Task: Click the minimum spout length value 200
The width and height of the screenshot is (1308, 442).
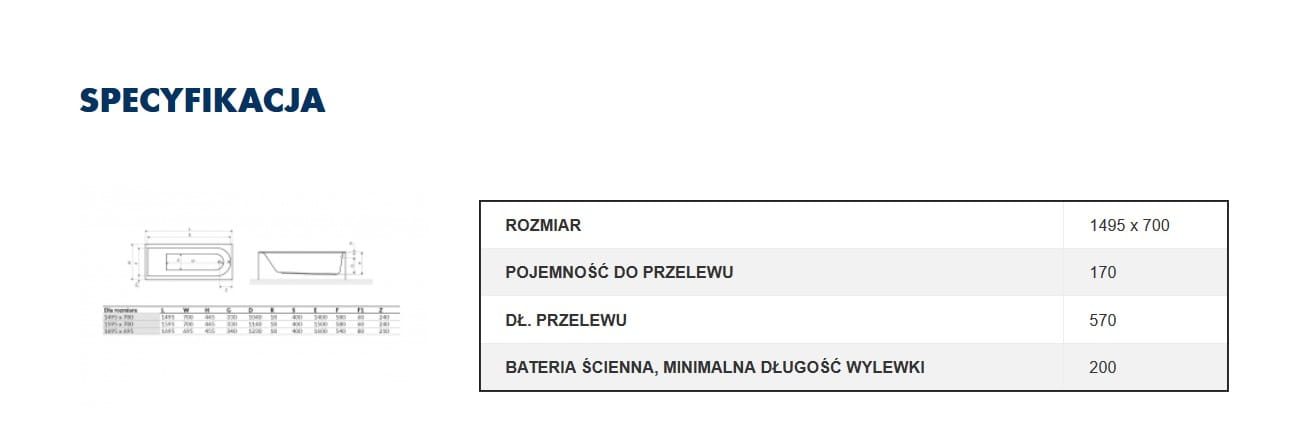Action: (1102, 367)
